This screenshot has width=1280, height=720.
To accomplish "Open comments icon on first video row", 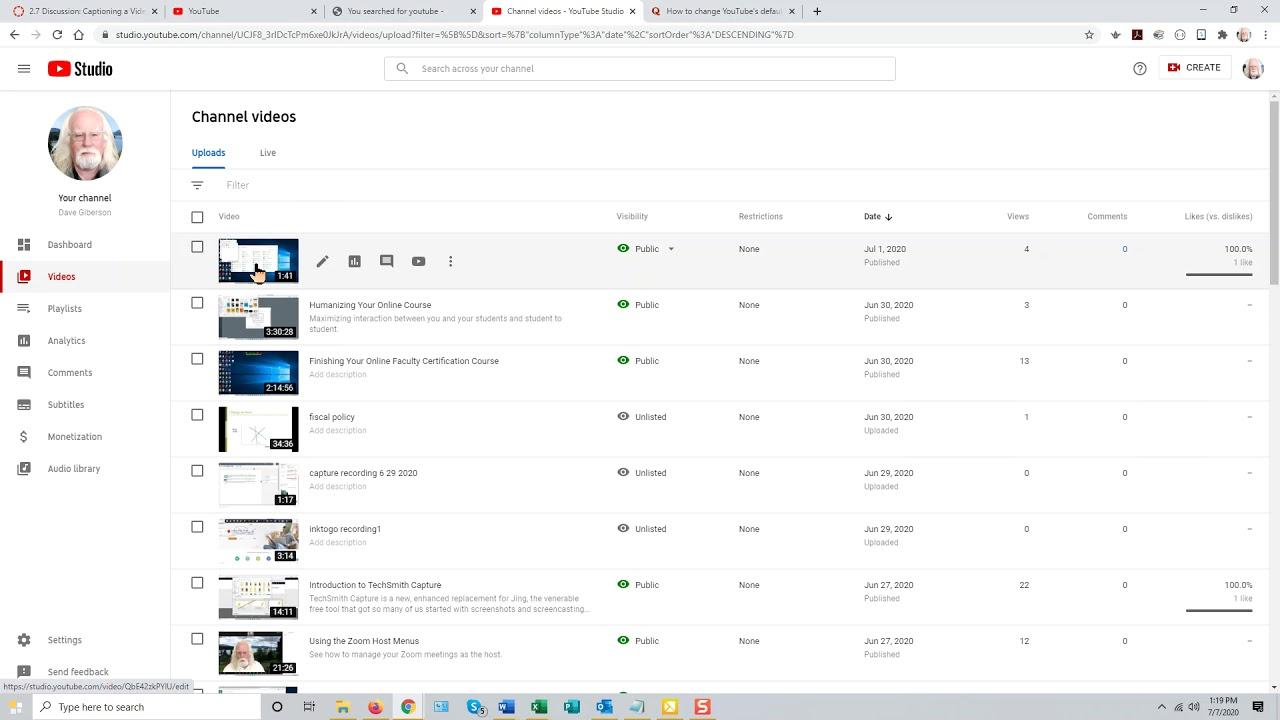I will 386,261.
